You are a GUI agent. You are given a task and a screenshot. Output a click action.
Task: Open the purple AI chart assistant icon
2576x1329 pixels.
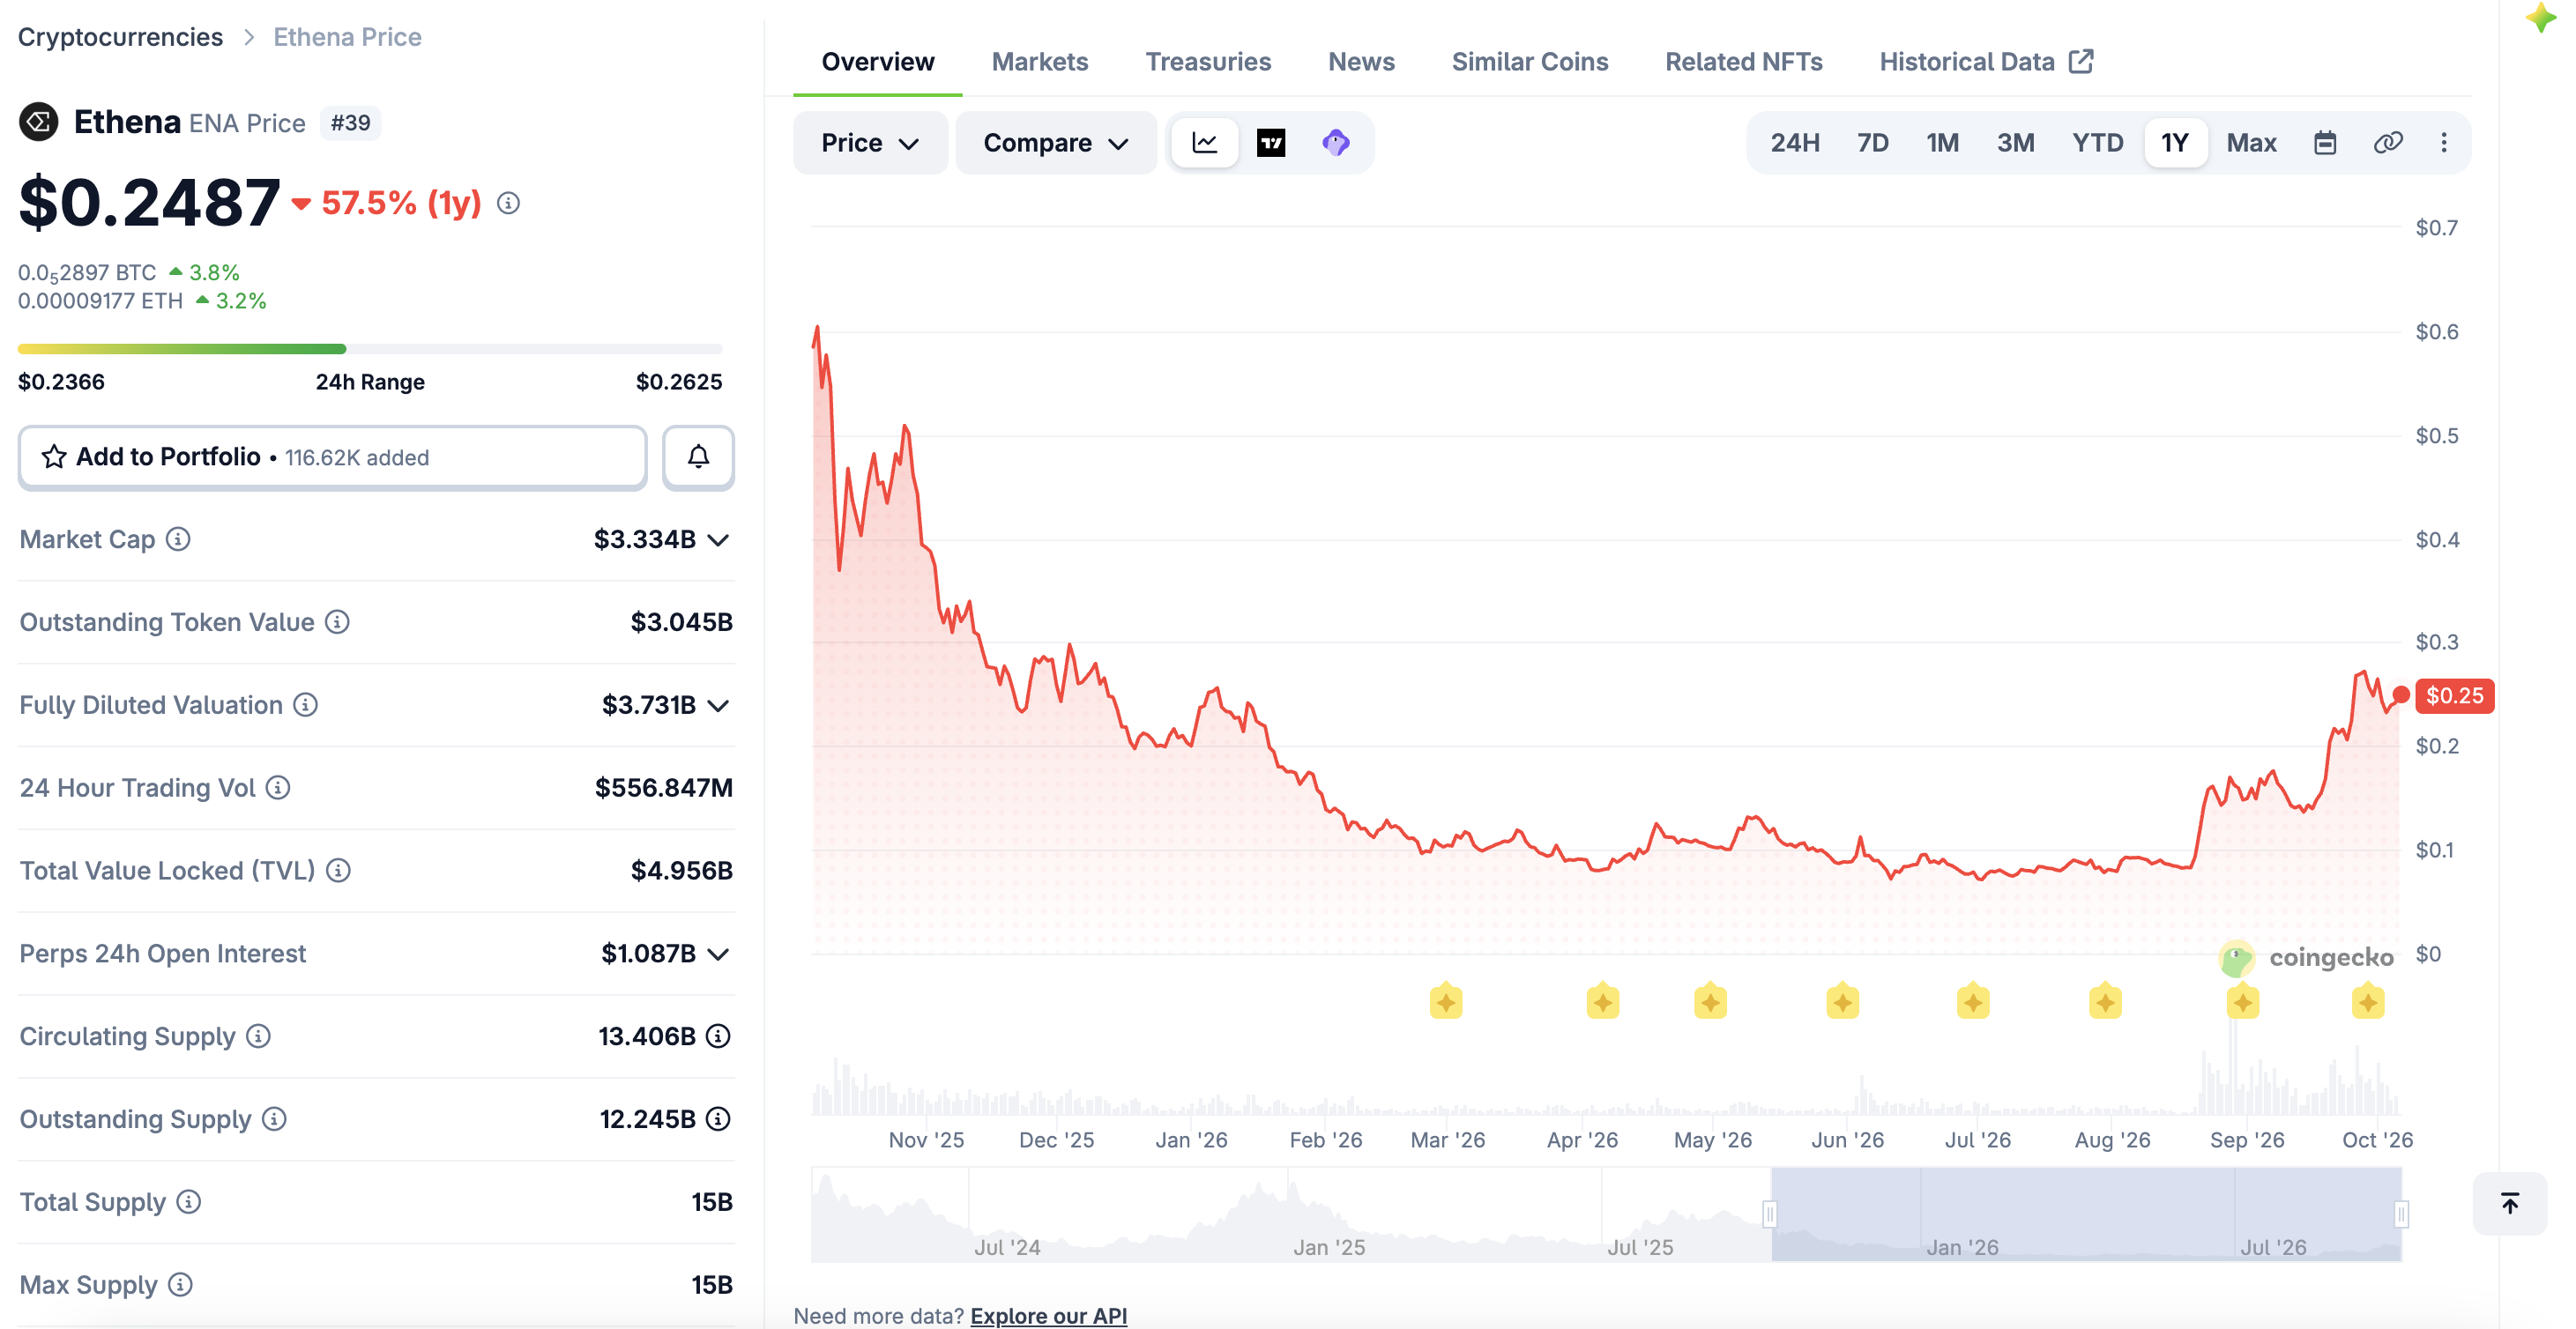tap(1336, 143)
